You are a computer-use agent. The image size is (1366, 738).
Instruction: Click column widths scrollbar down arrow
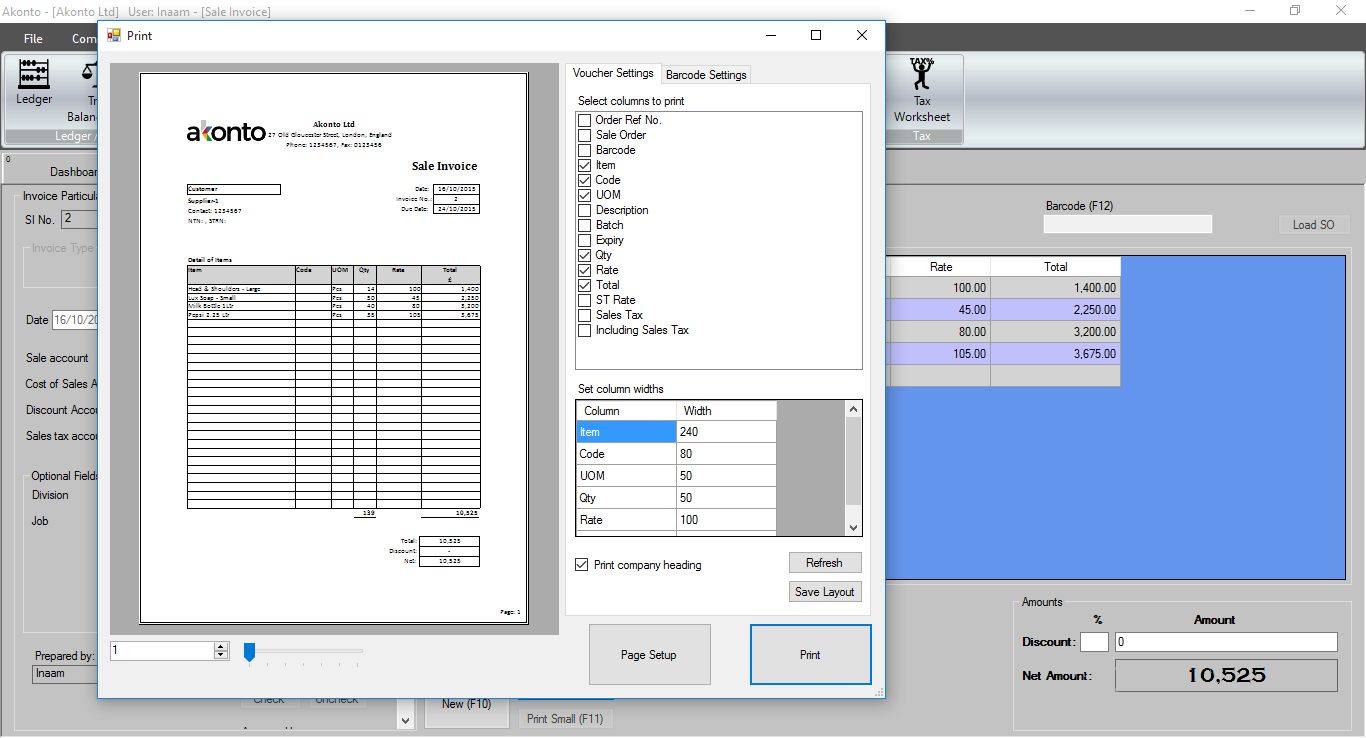(853, 527)
